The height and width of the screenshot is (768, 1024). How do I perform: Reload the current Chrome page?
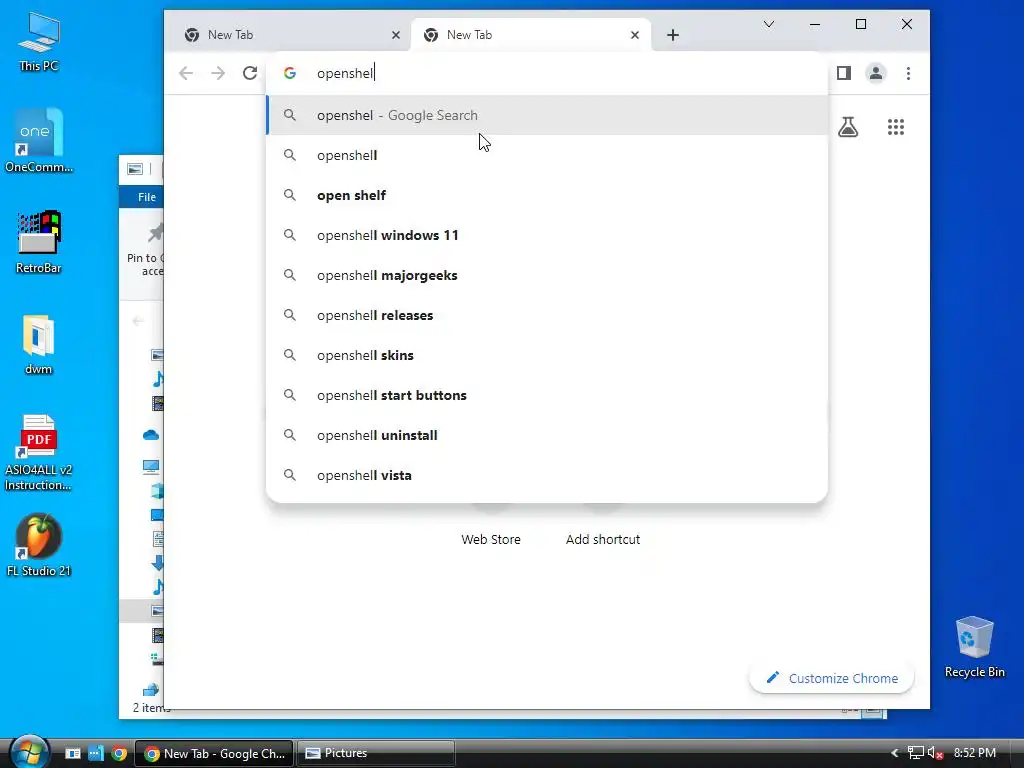[250, 73]
